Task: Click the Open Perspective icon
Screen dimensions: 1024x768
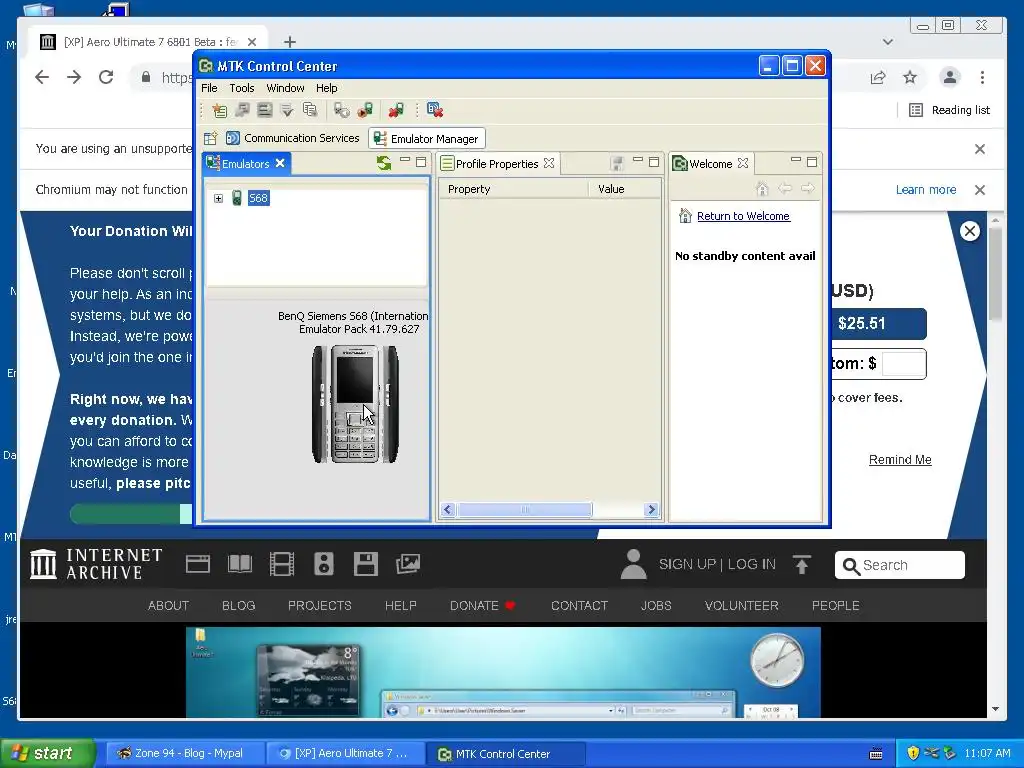Action: tap(210, 138)
